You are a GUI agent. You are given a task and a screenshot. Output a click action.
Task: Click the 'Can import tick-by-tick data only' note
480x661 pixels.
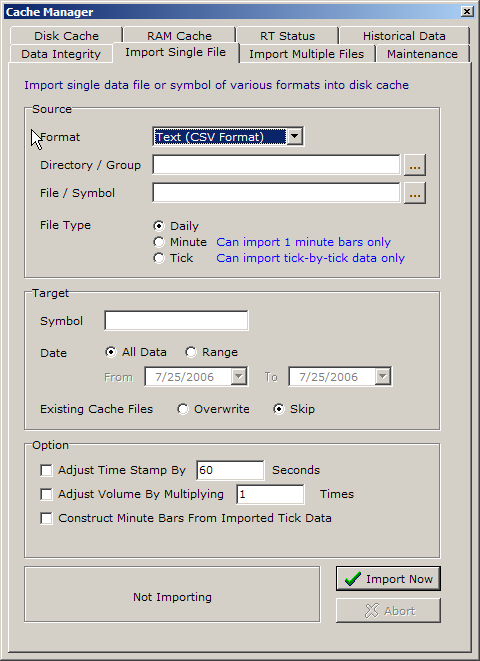(x=311, y=258)
